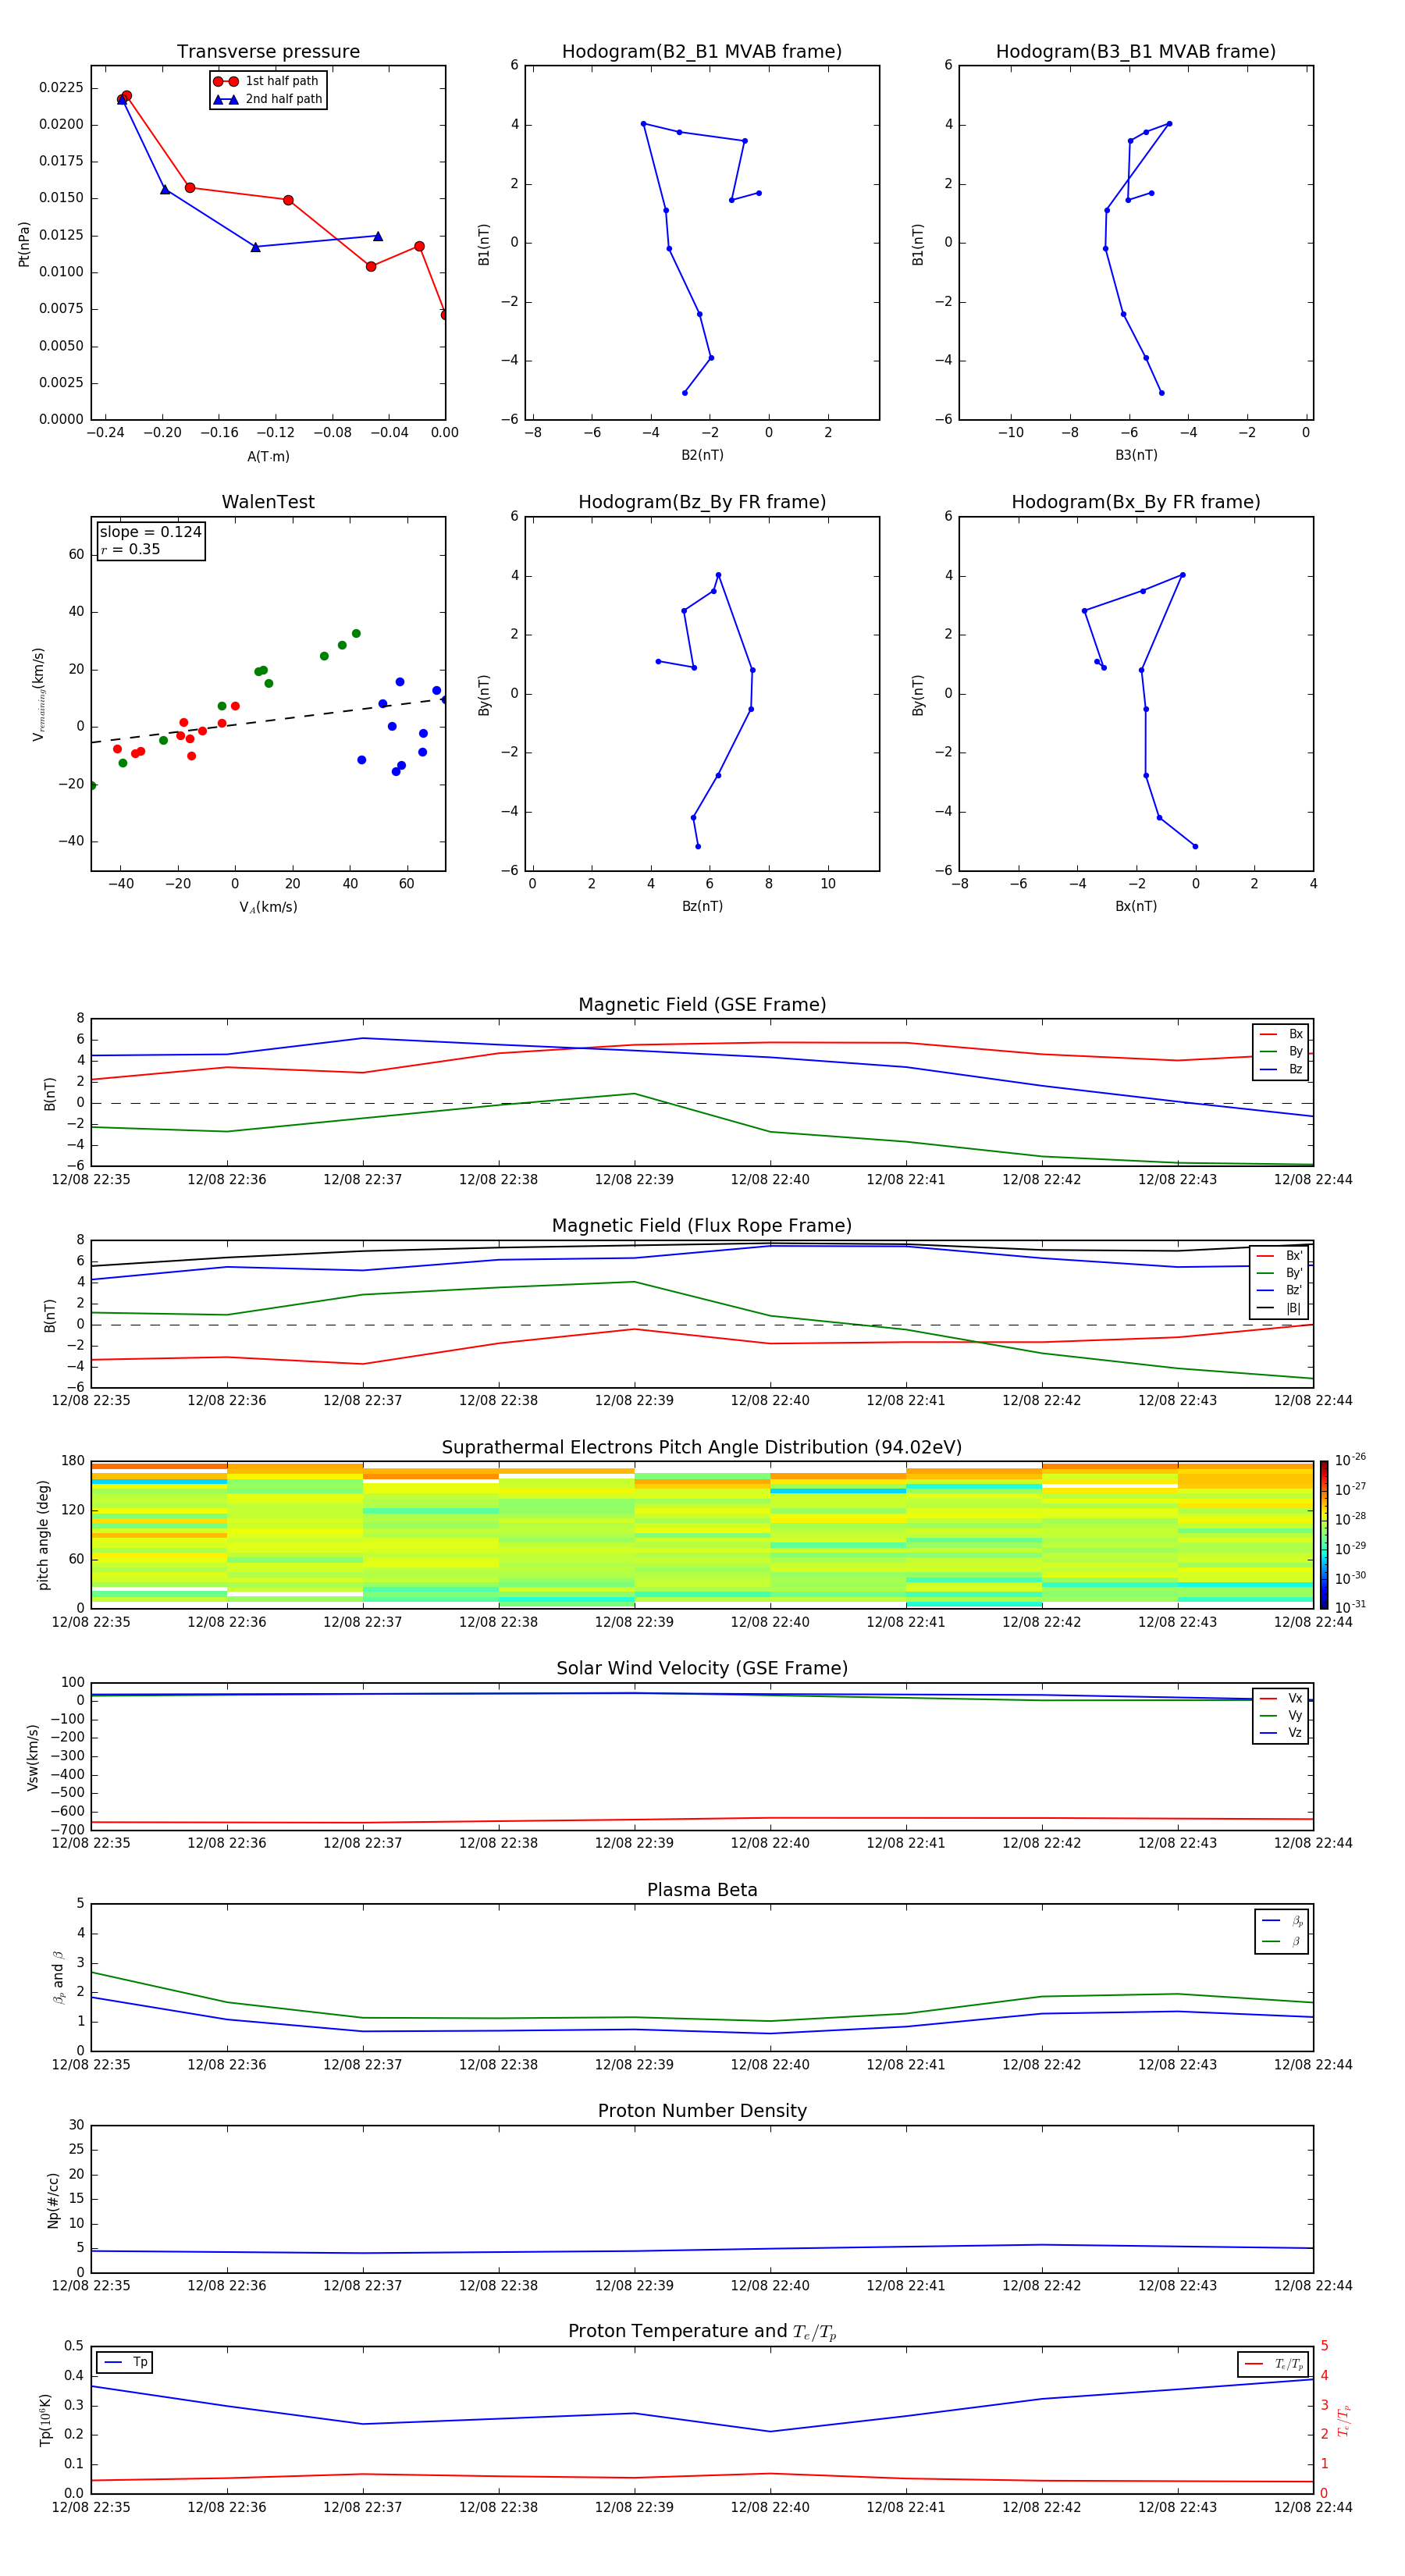Click the 'Hodogram(Bx_By FR frame)' title

click(1136, 502)
